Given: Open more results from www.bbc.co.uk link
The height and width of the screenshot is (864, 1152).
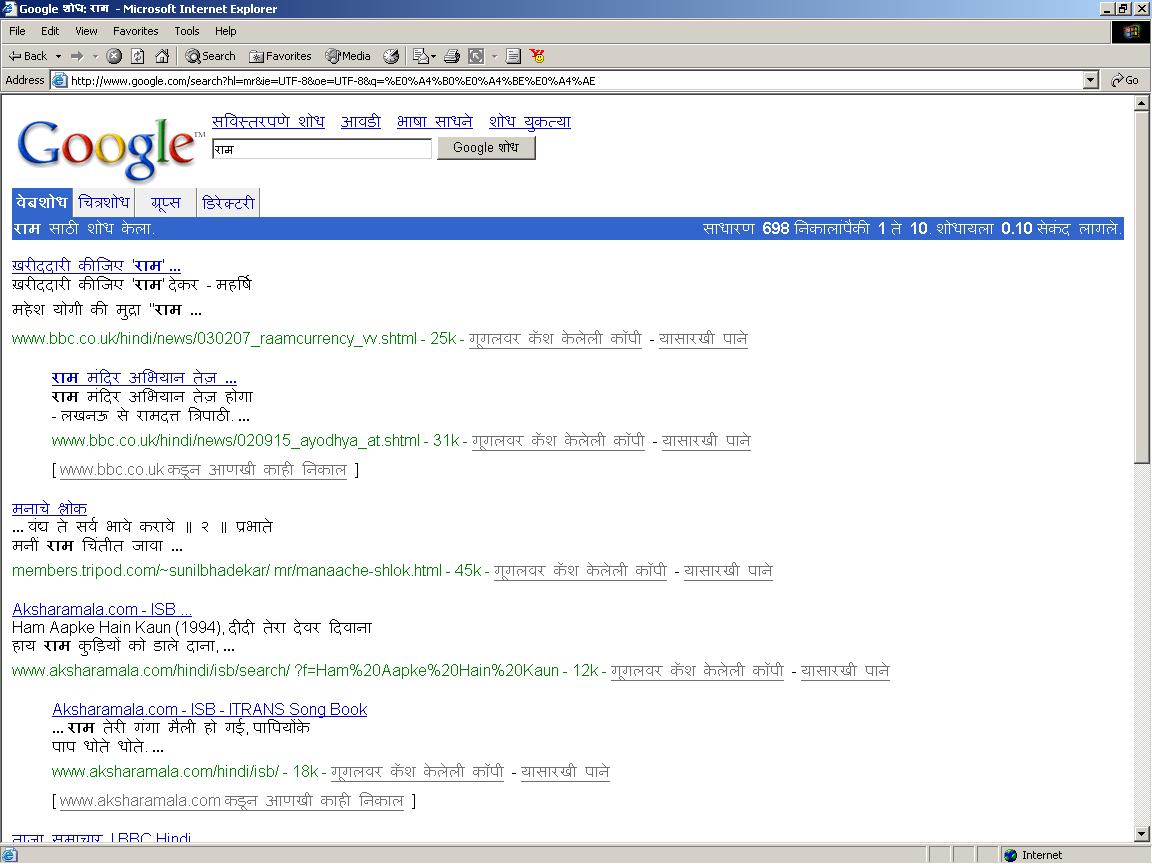Looking at the screenshot, I should pyautogui.click(x=203, y=469).
